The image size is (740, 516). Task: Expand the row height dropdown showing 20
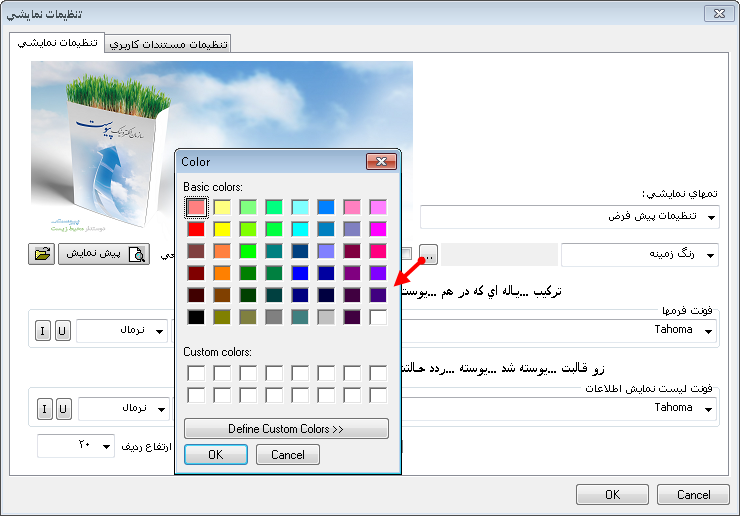[x=106, y=446]
